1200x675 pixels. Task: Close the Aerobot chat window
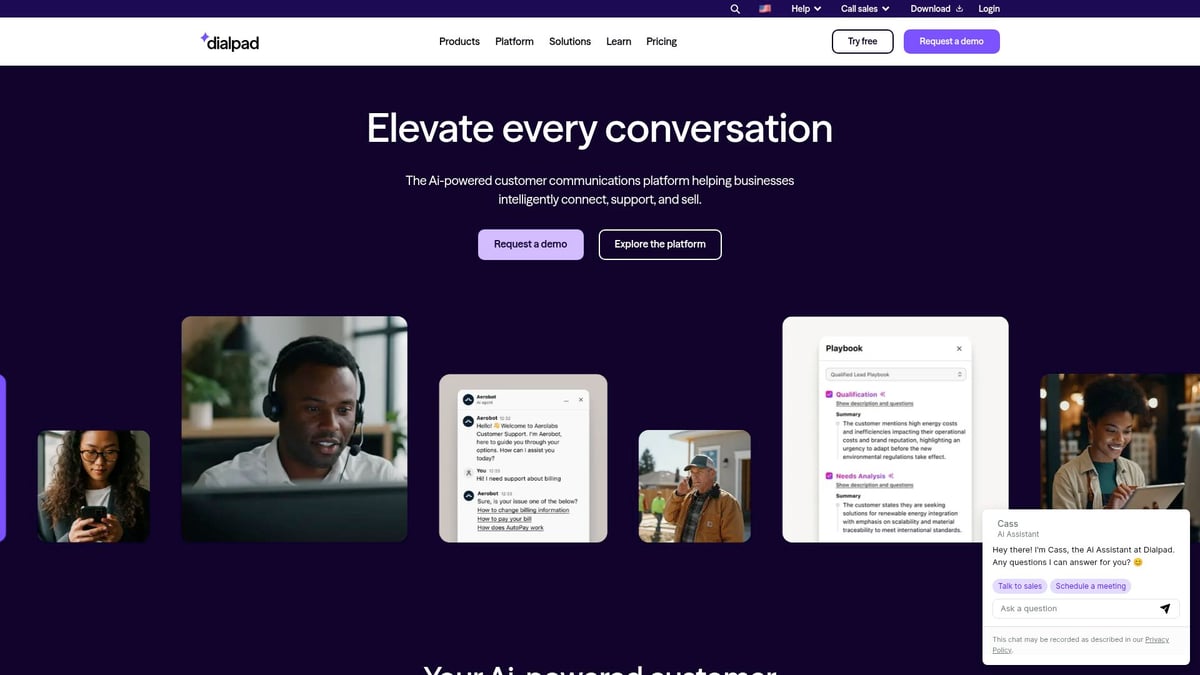point(582,400)
